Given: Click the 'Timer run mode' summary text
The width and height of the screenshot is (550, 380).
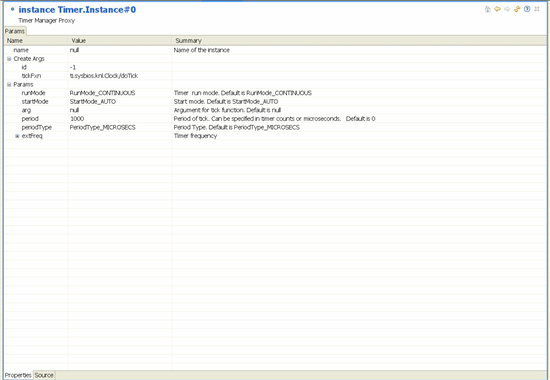Looking at the screenshot, I should (243, 93).
